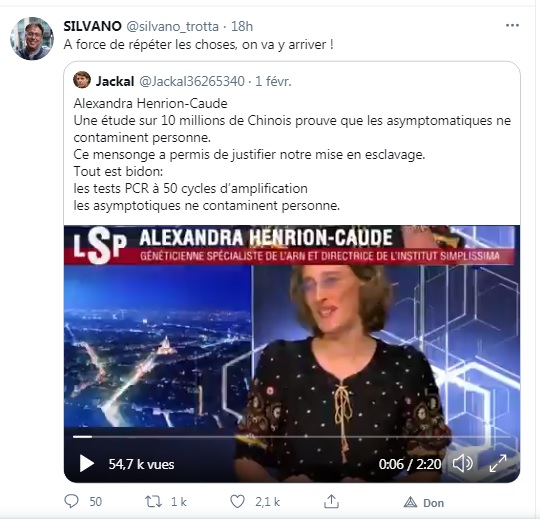Expand the video to fullscreen
This screenshot has width=540, height=519.
[x=498, y=464]
